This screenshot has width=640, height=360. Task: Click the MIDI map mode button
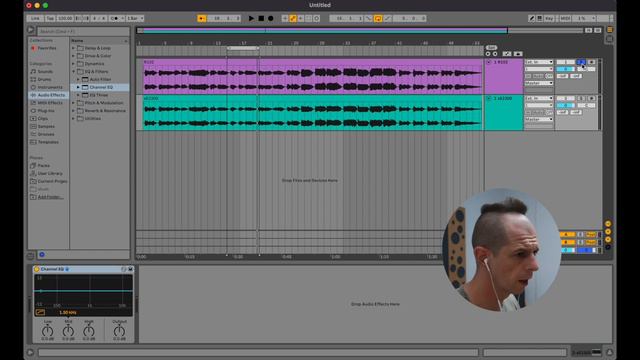[565, 18]
